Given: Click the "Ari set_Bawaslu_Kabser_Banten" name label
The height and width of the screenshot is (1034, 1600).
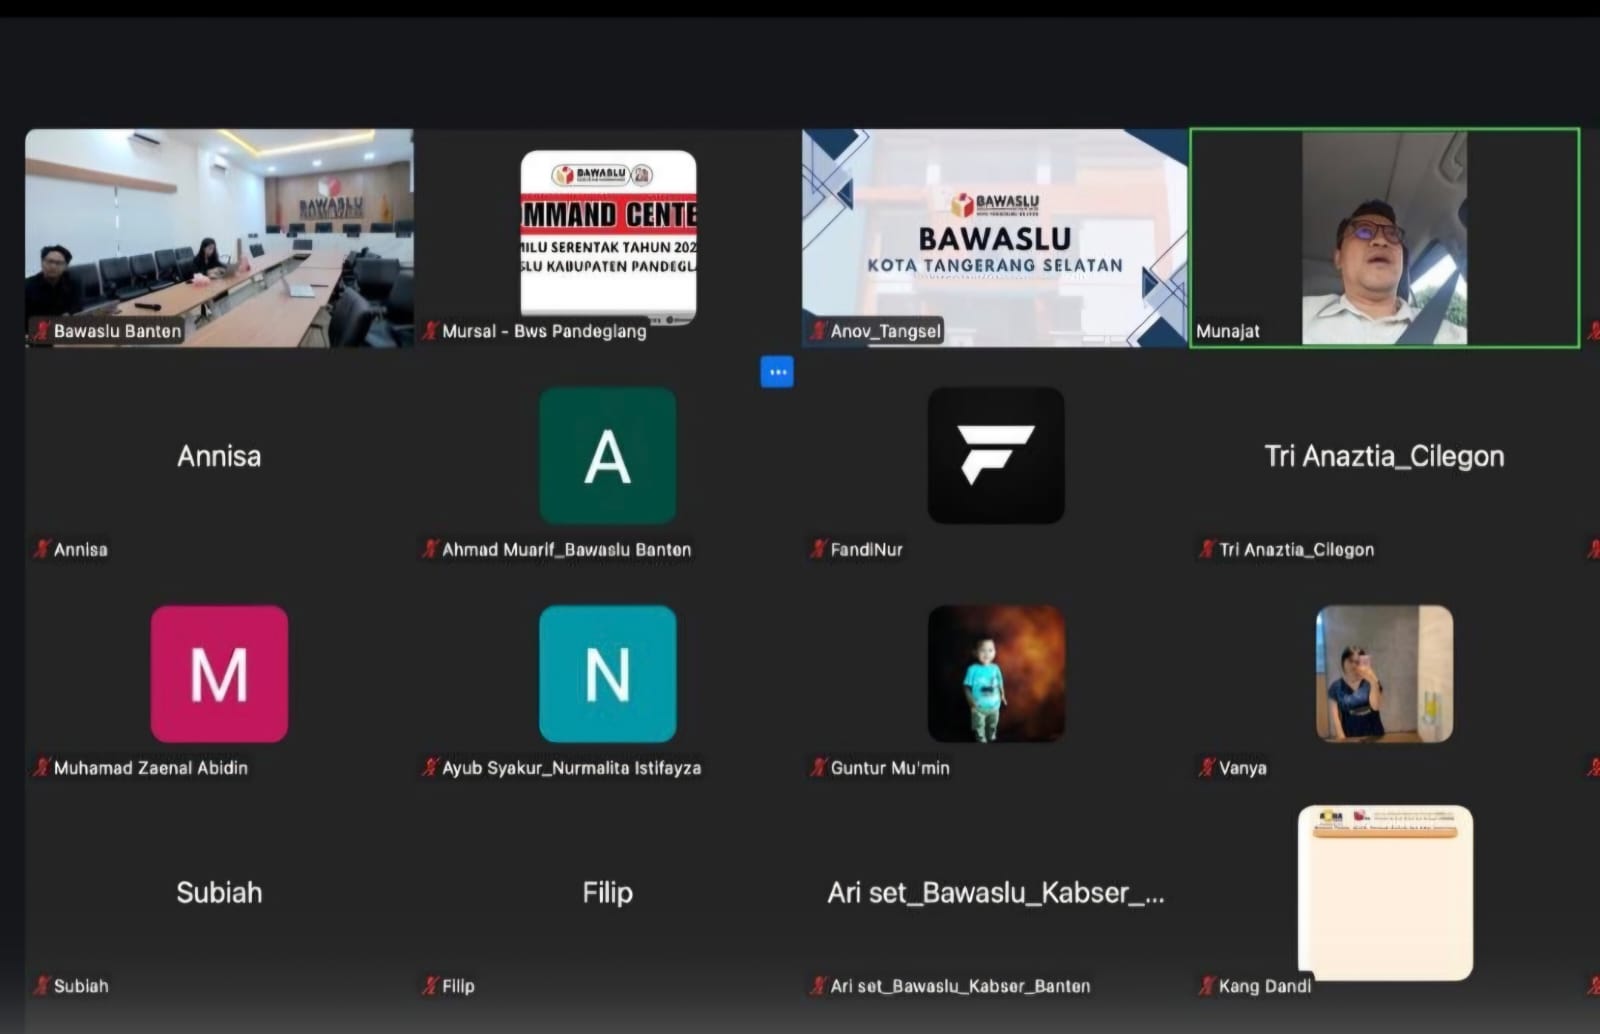Looking at the screenshot, I should pyautogui.click(x=961, y=986).
